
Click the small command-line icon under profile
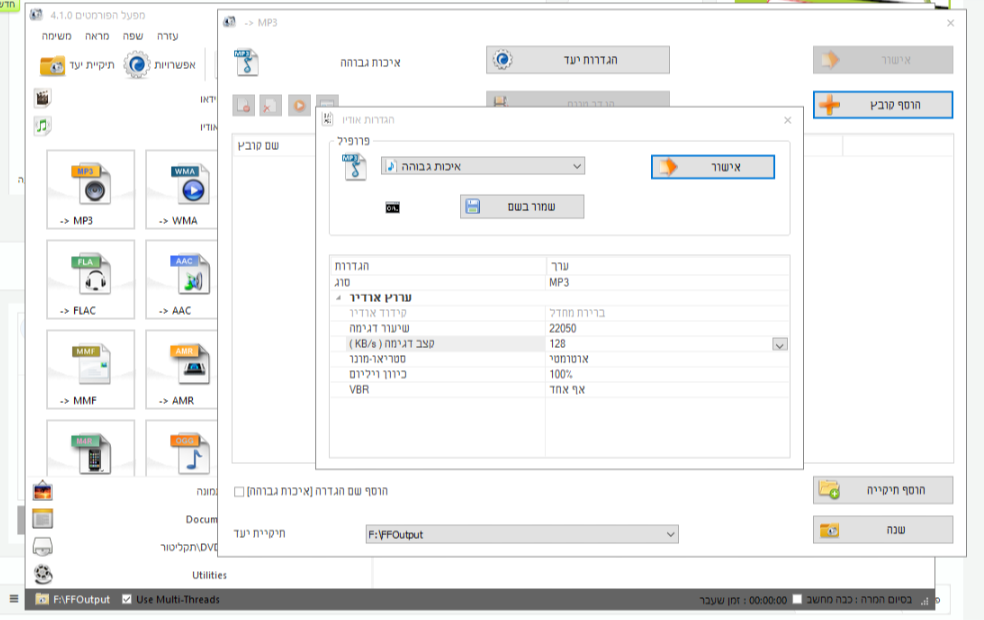point(392,208)
